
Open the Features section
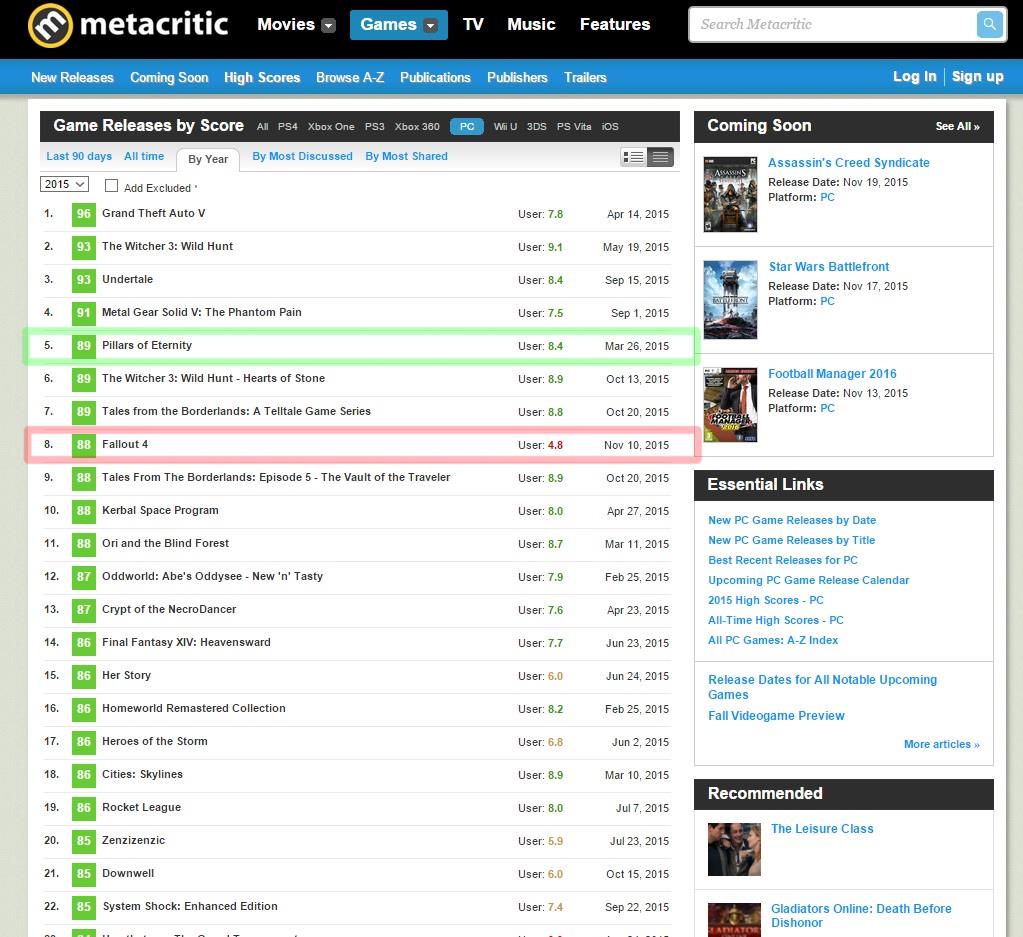615,25
